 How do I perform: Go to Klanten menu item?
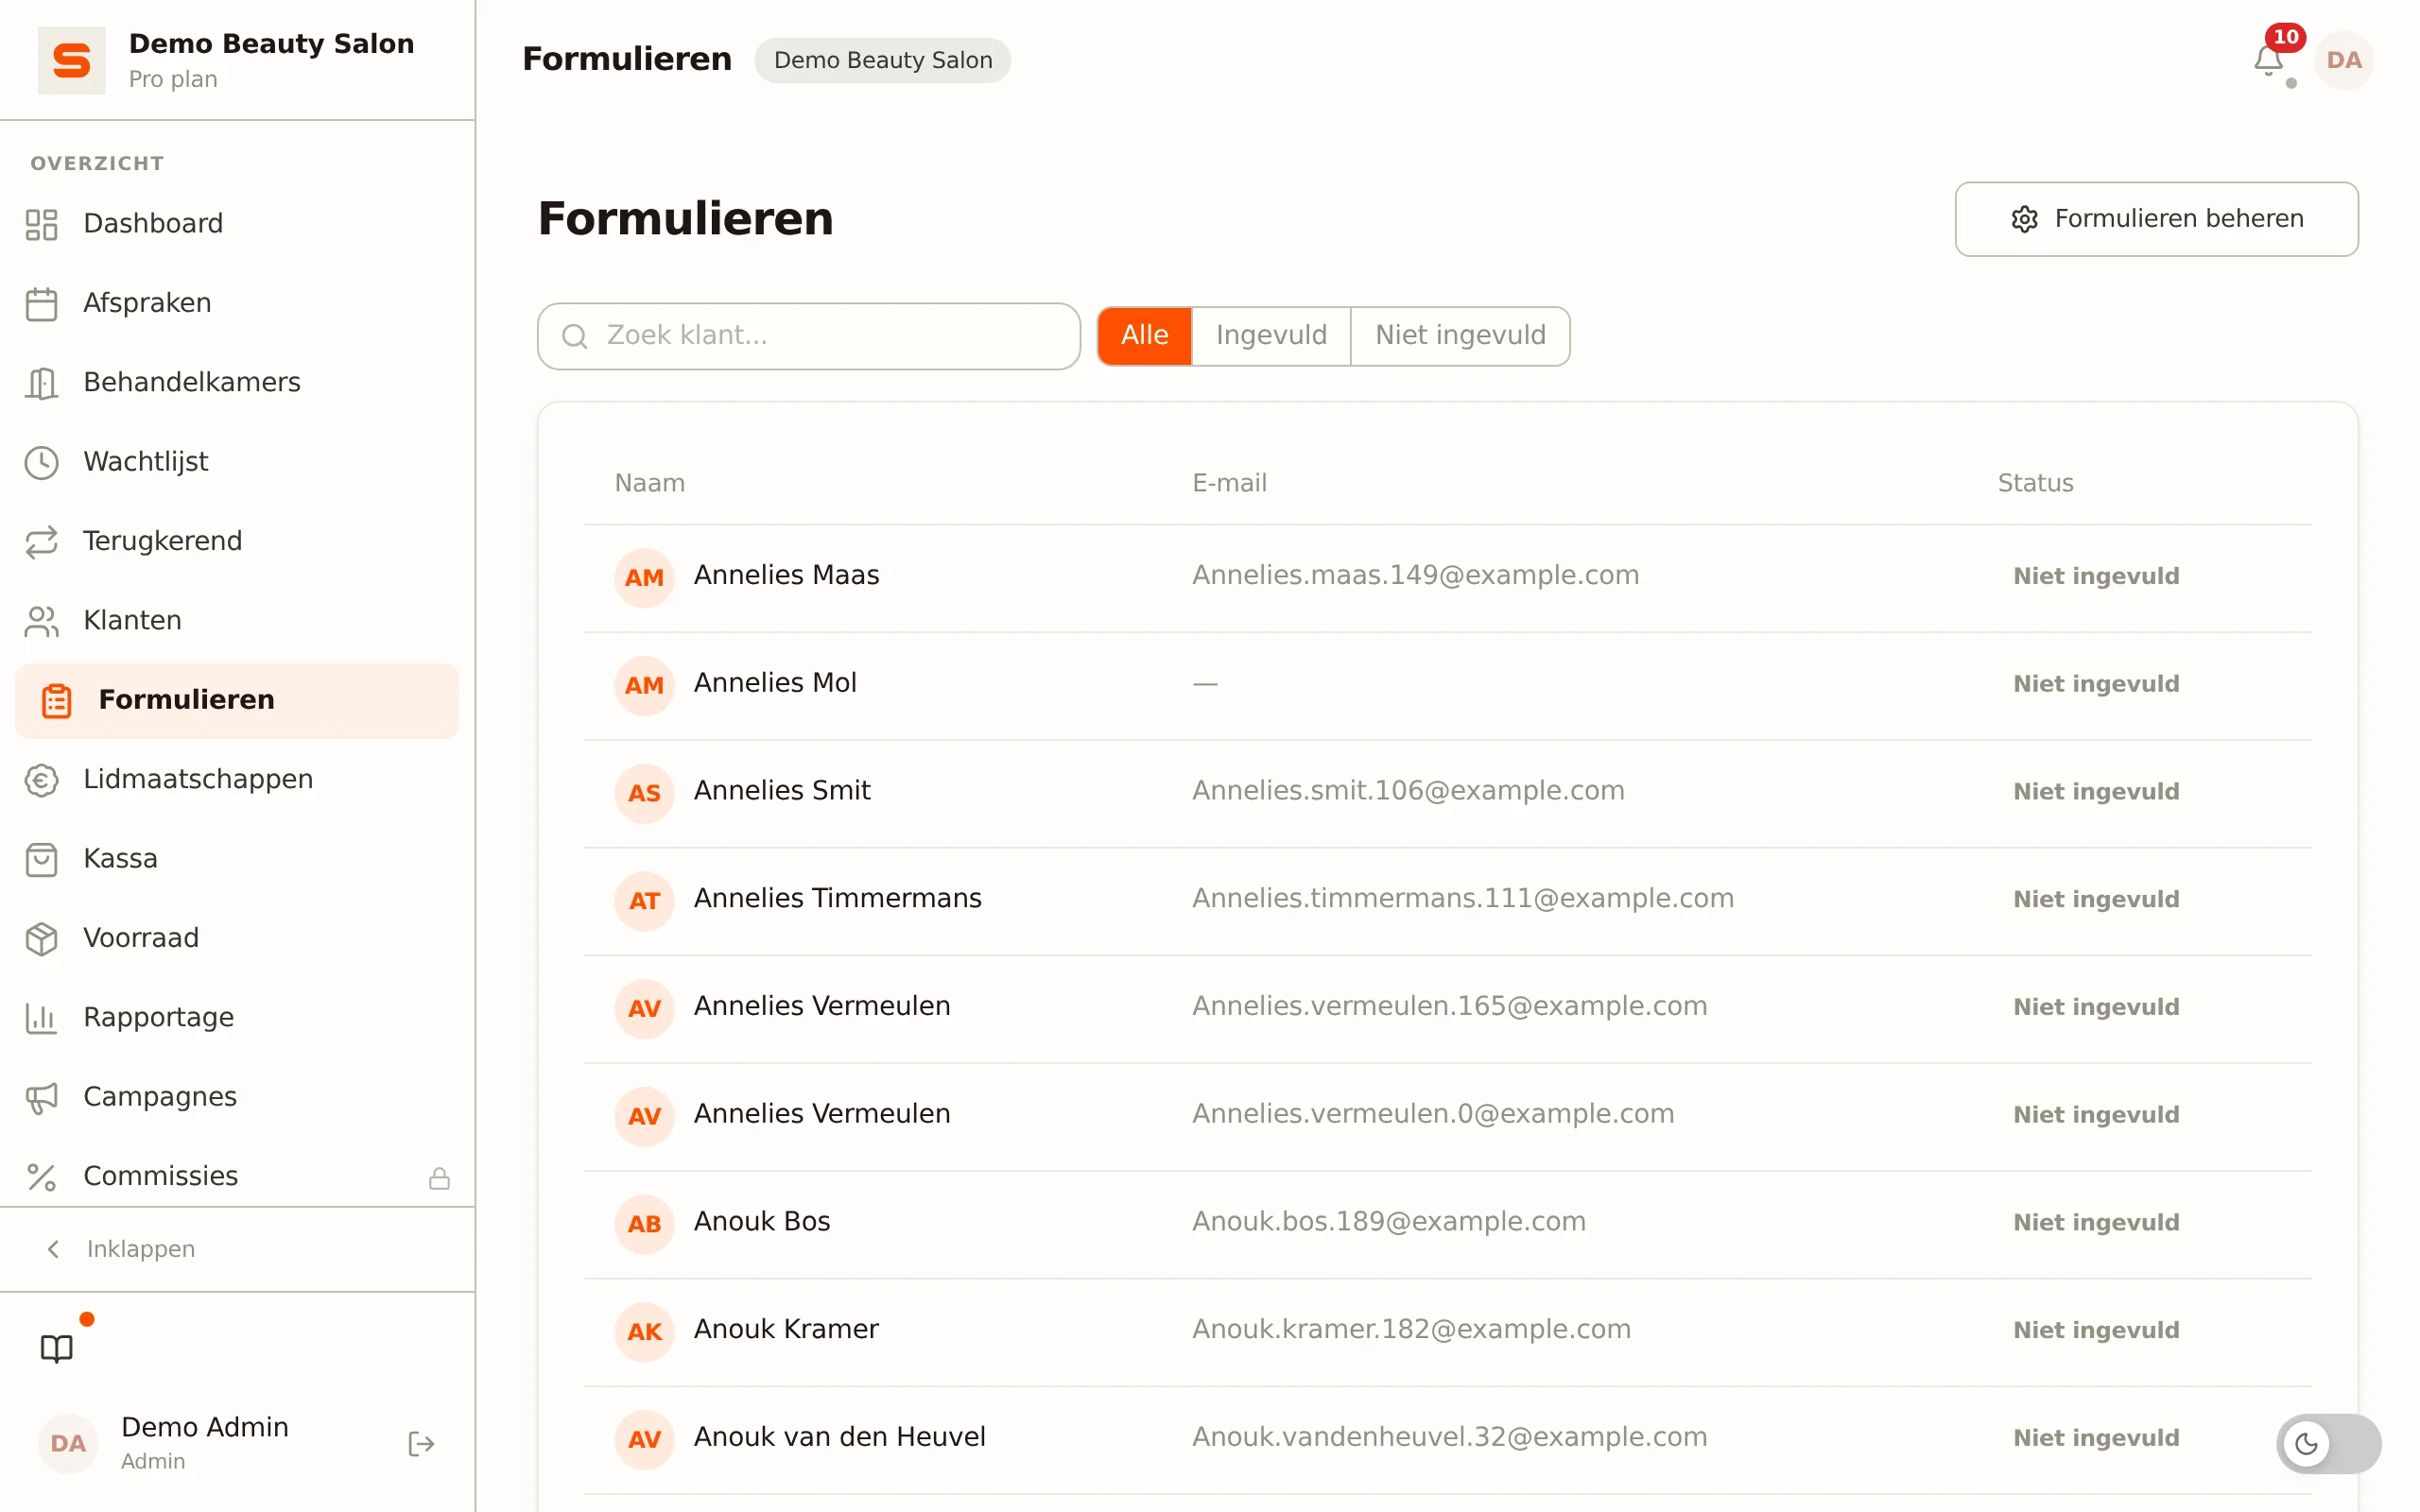pos(237,621)
